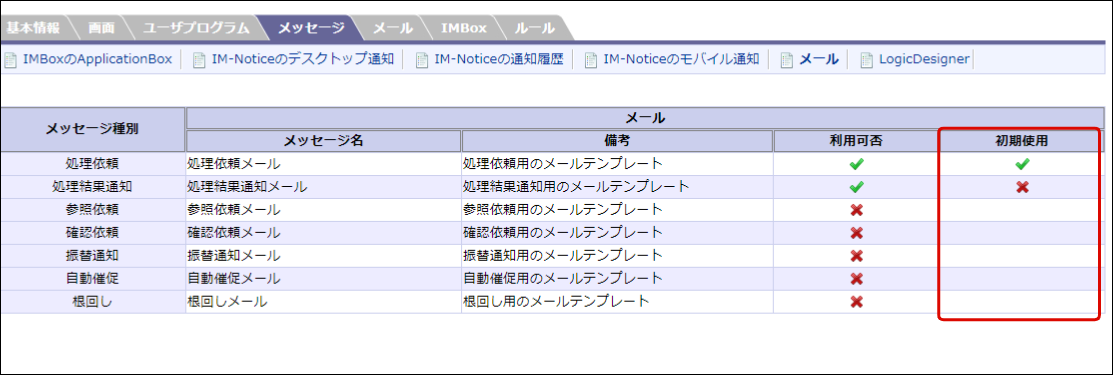Click the 自動催促メール name cell

click(324, 278)
